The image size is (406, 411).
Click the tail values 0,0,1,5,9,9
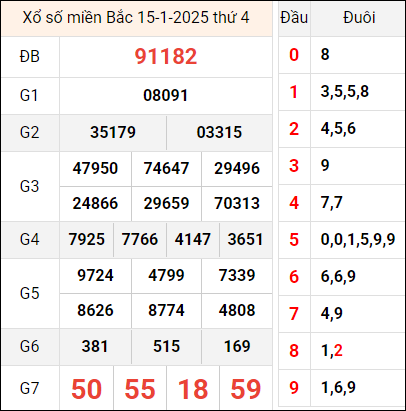[x=358, y=239]
